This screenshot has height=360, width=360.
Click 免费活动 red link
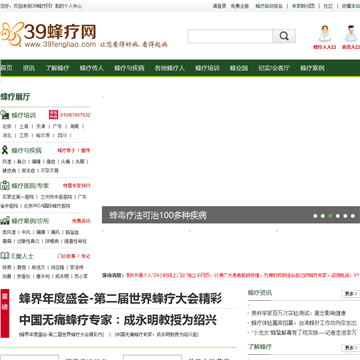tap(81, 221)
